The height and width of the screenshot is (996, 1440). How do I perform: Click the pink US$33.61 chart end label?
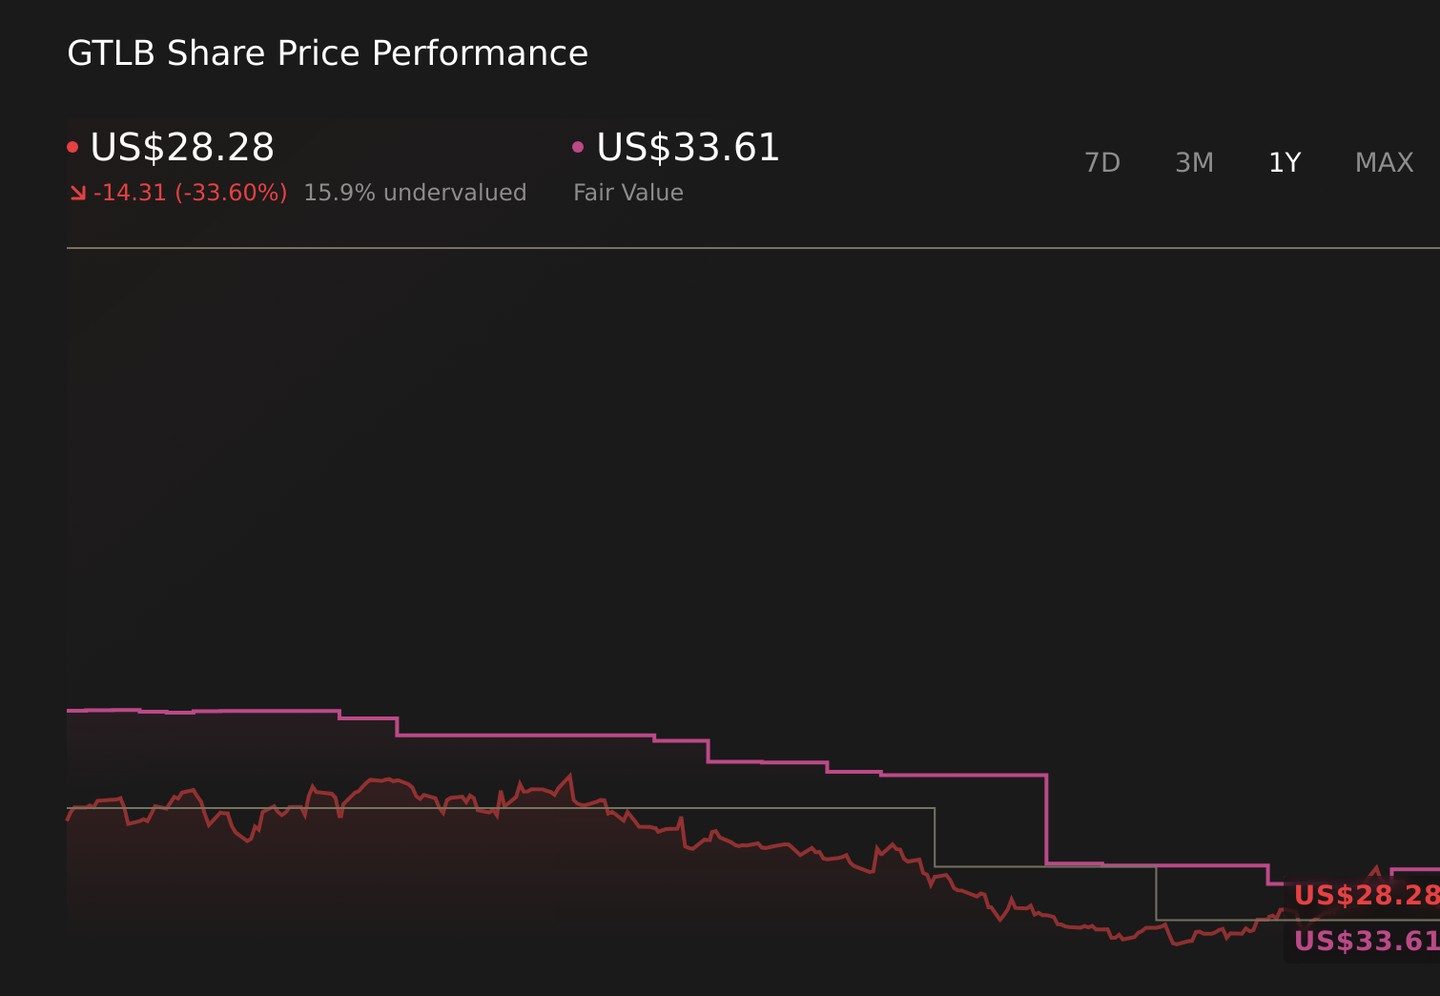pos(1366,941)
